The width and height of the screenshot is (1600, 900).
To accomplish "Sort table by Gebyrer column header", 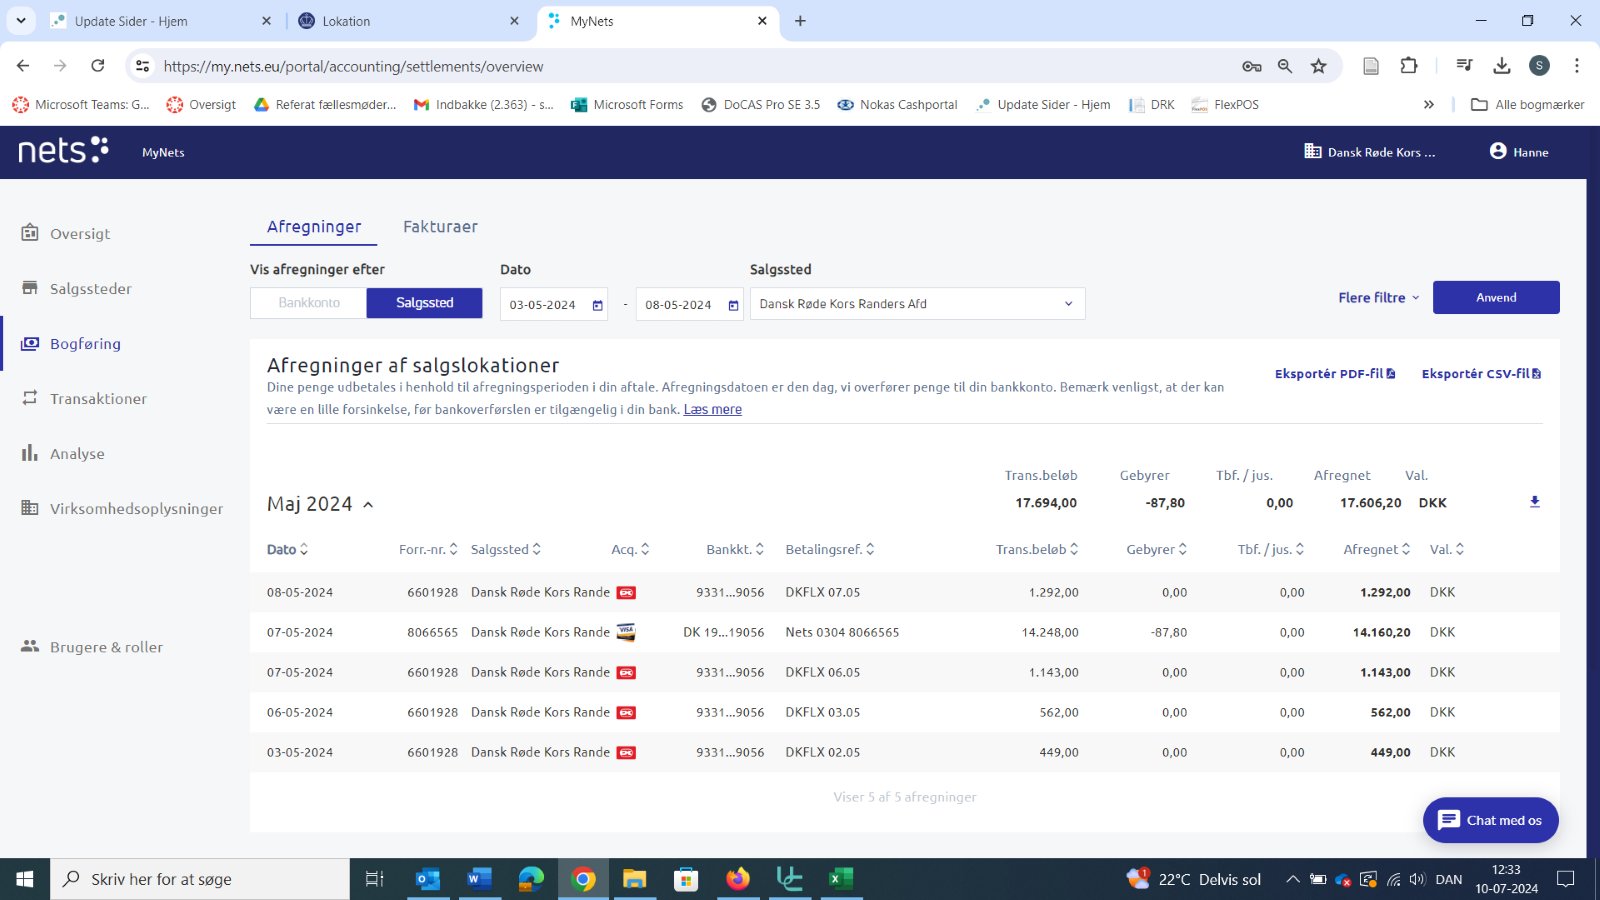I will pyautogui.click(x=1157, y=549).
